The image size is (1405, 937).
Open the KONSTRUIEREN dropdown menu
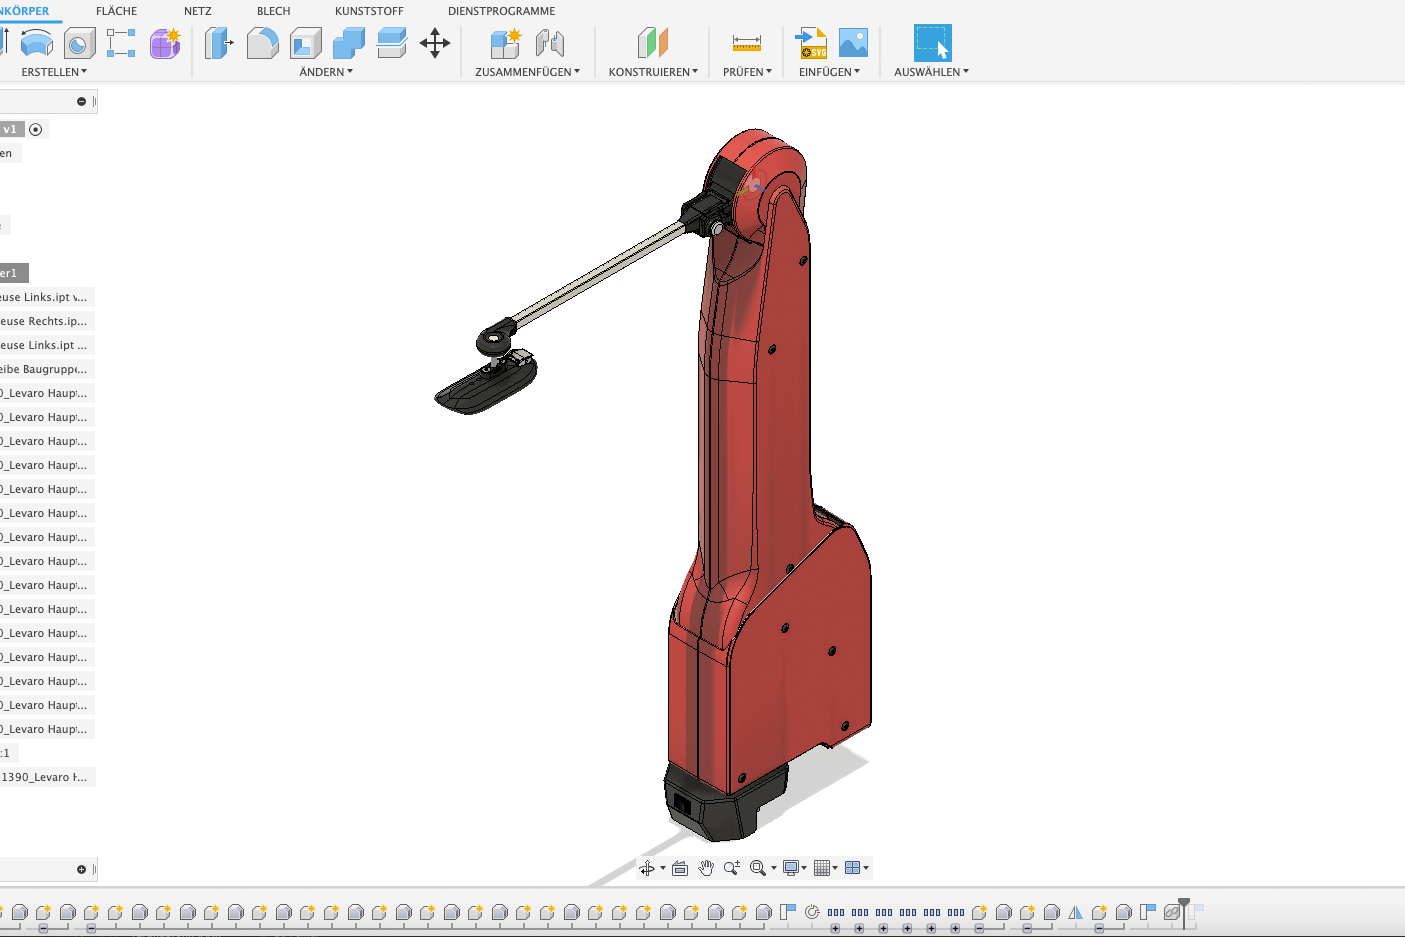[653, 72]
